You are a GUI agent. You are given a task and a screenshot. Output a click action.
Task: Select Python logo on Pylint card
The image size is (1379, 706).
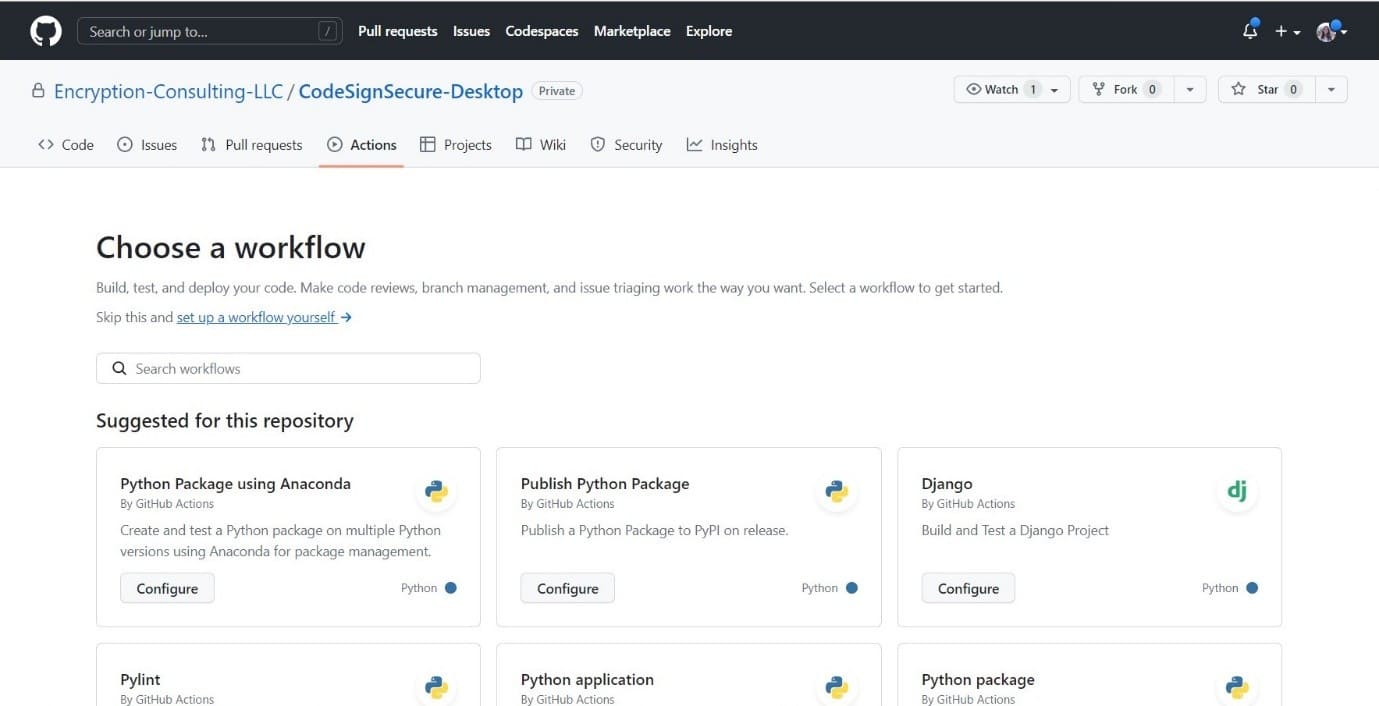pyautogui.click(x=436, y=687)
